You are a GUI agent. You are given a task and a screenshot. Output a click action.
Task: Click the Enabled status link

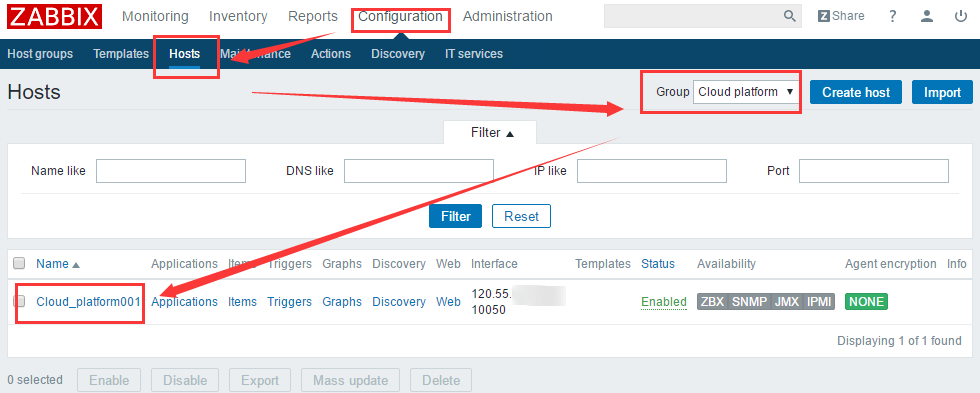[x=664, y=302]
